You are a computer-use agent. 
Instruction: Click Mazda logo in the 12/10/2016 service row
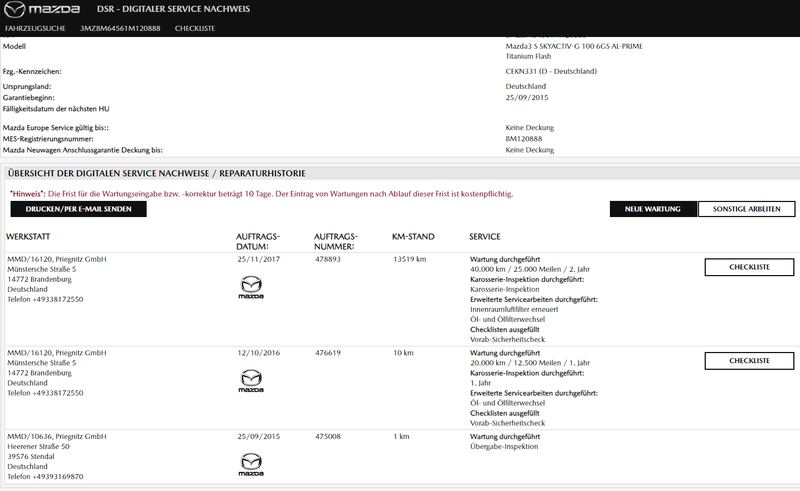pyautogui.click(x=251, y=381)
